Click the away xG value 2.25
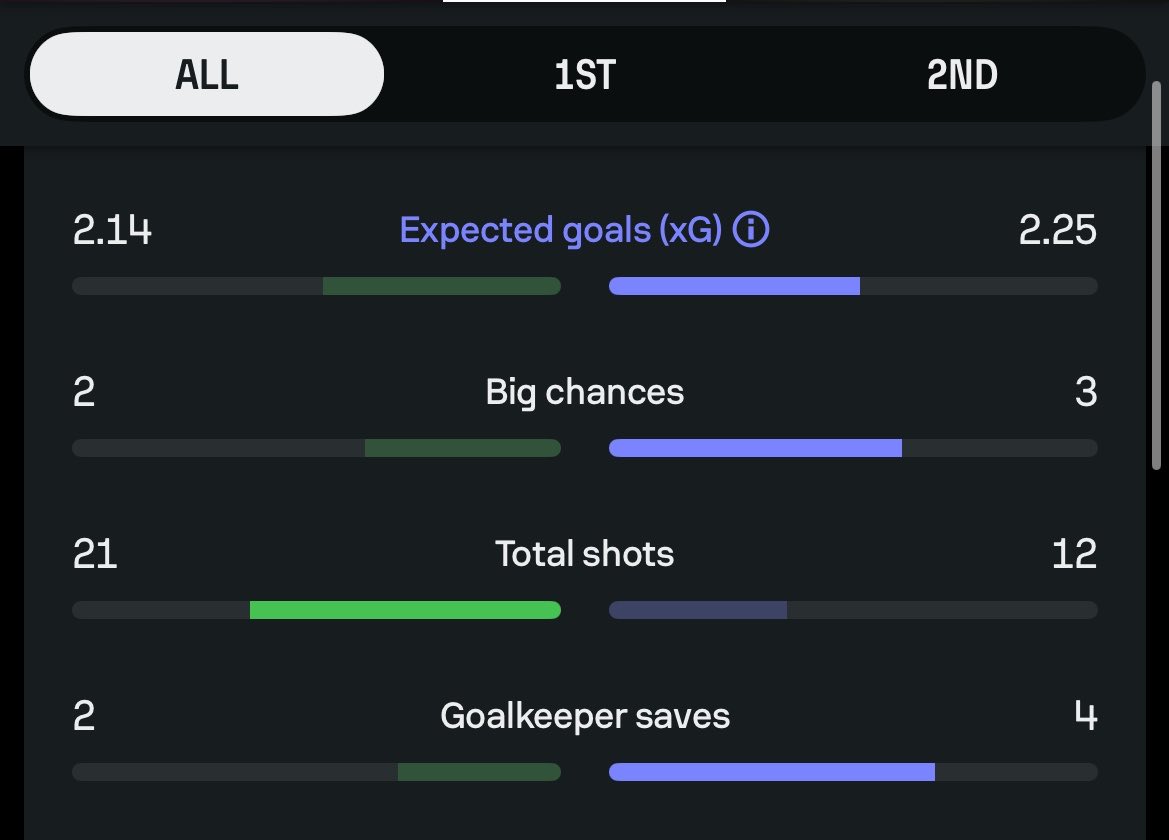The height and width of the screenshot is (840, 1169). pos(1057,230)
